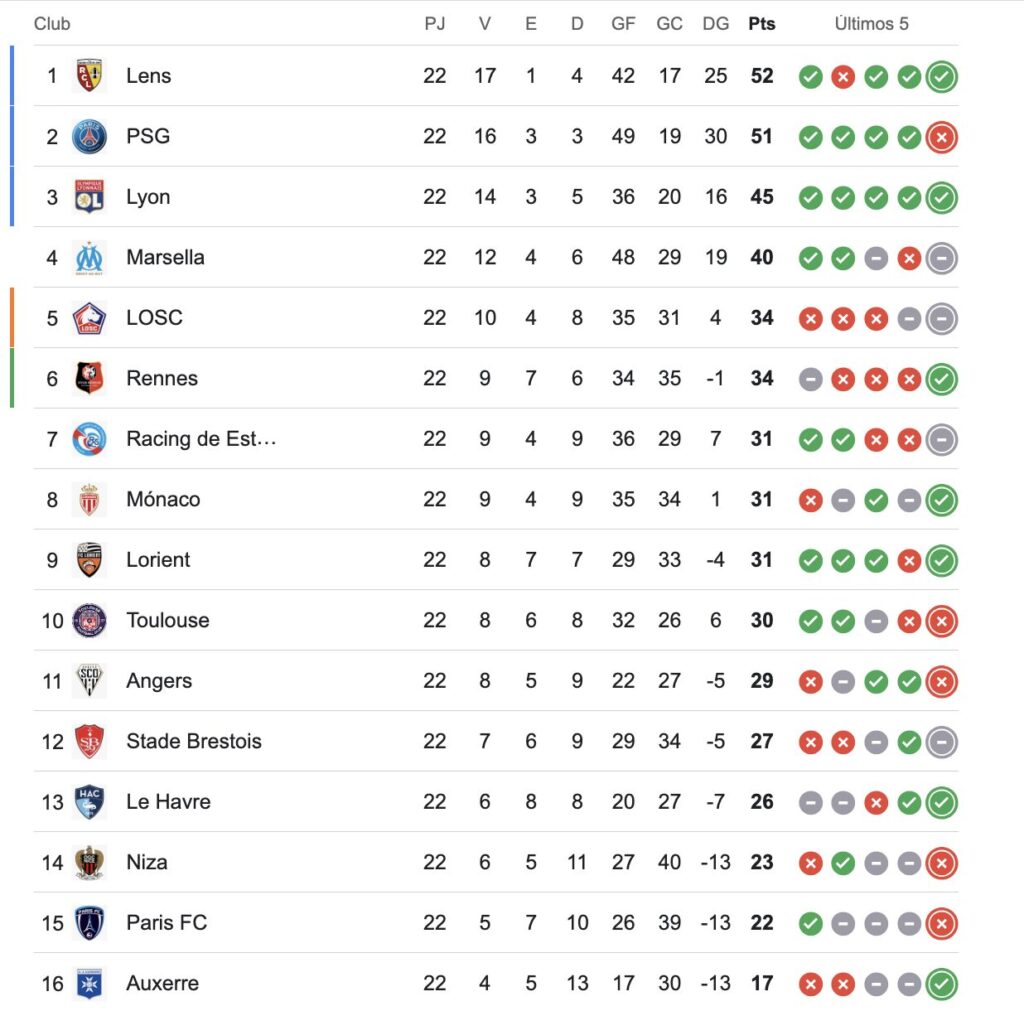
Task: Open the Stade Brestois team link
Action: [x=193, y=741]
